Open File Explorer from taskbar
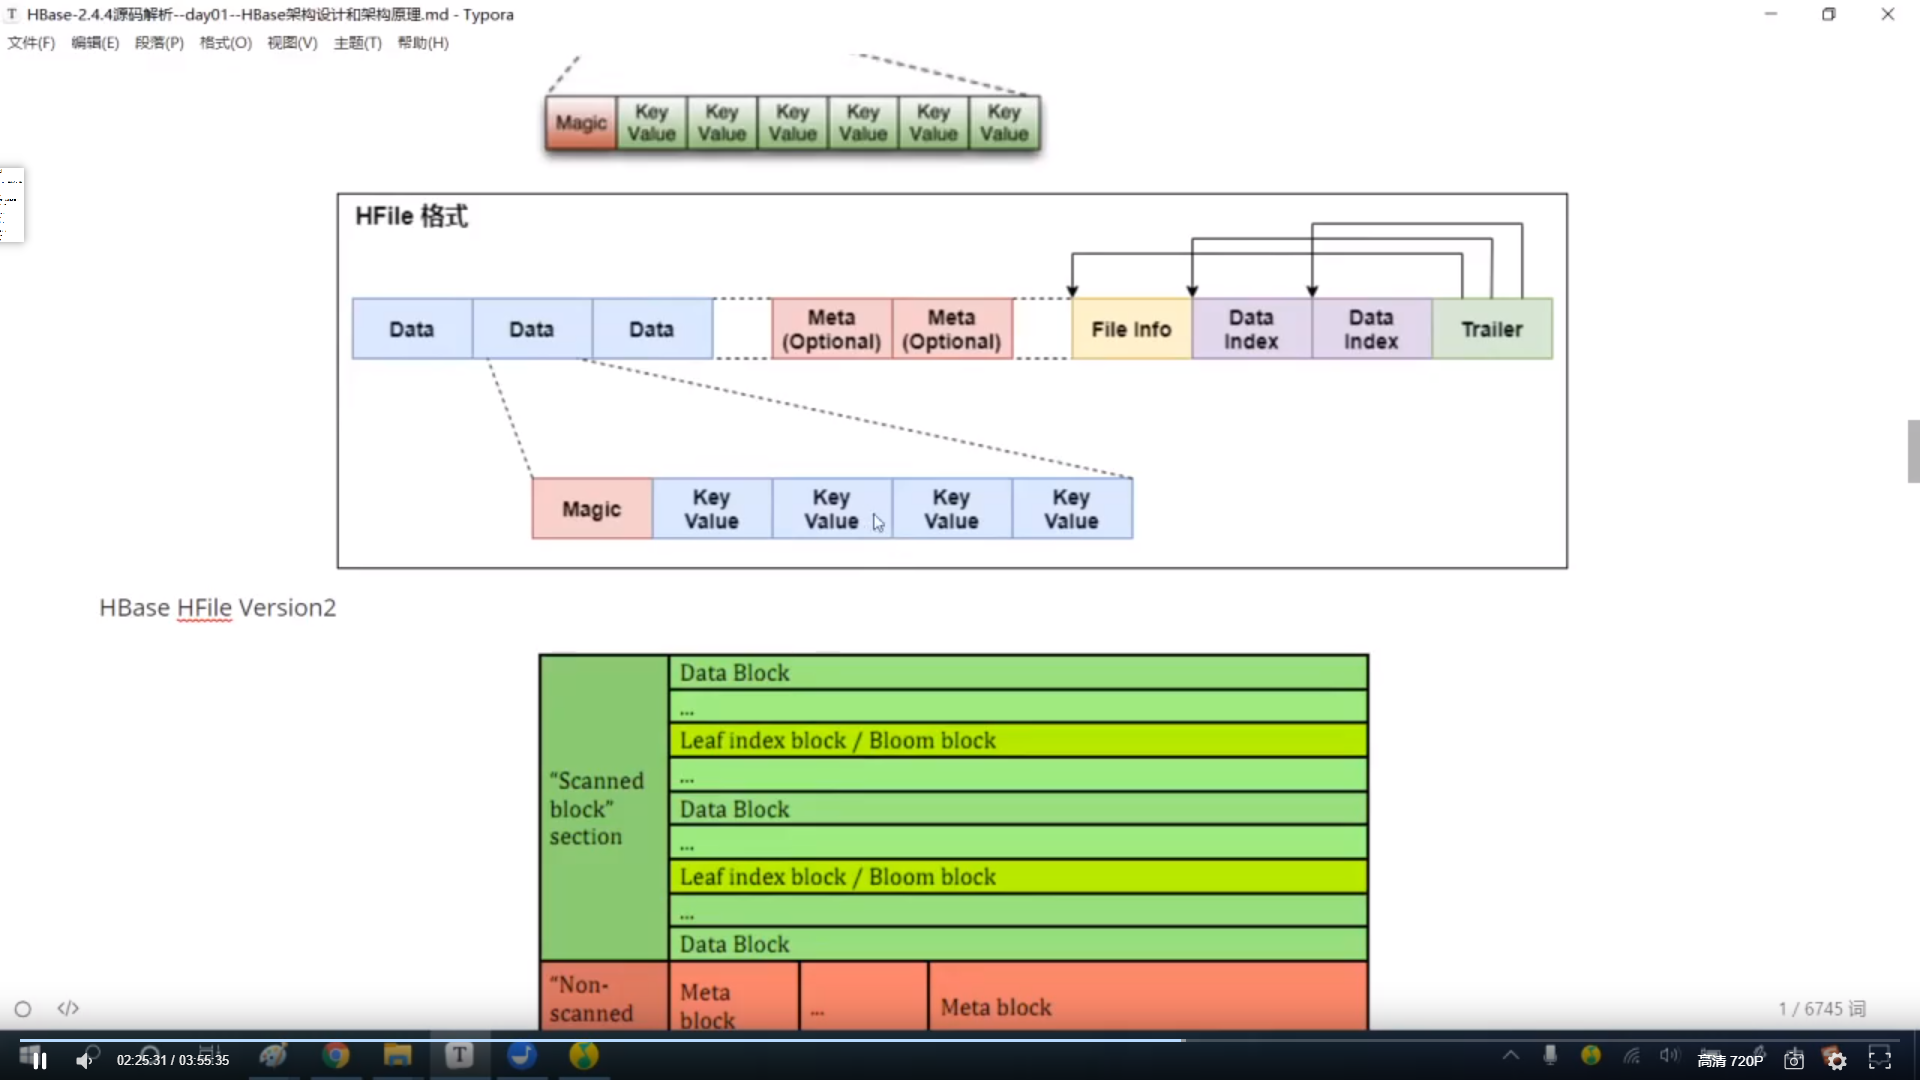Image resolution: width=1920 pixels, height=1080 pixels. [398, 1056]
